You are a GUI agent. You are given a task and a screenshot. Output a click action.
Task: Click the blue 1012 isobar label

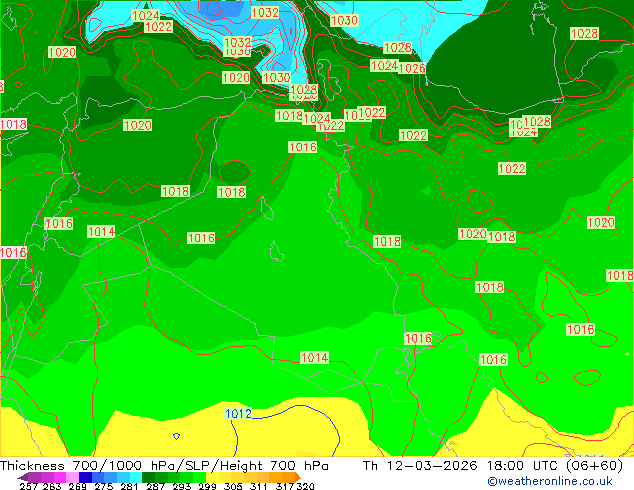[x=238, y=414]
